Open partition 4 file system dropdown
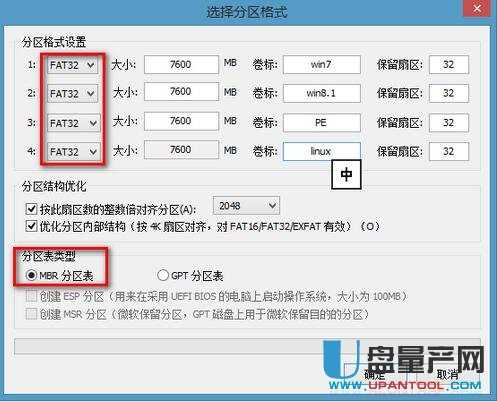The height and width of the screenshot is (402, 497). coord(73,152)
